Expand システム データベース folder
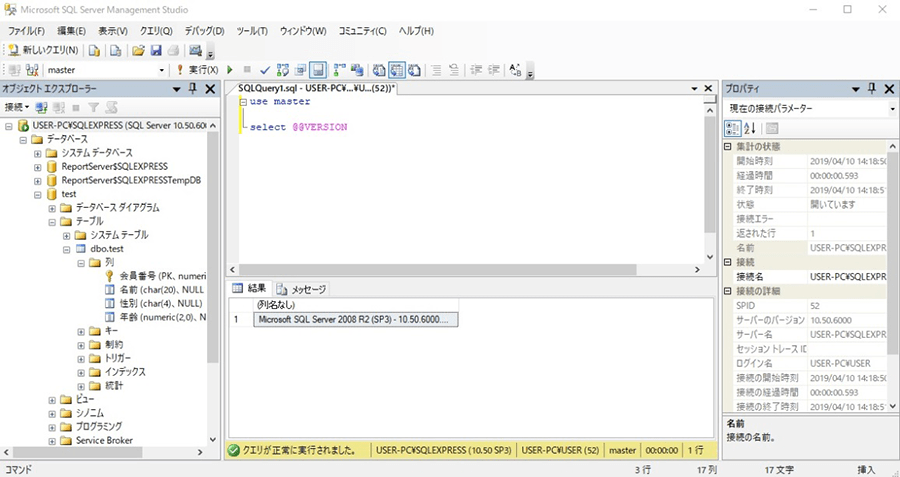This screenshot has height=477, width=900. 37,153
